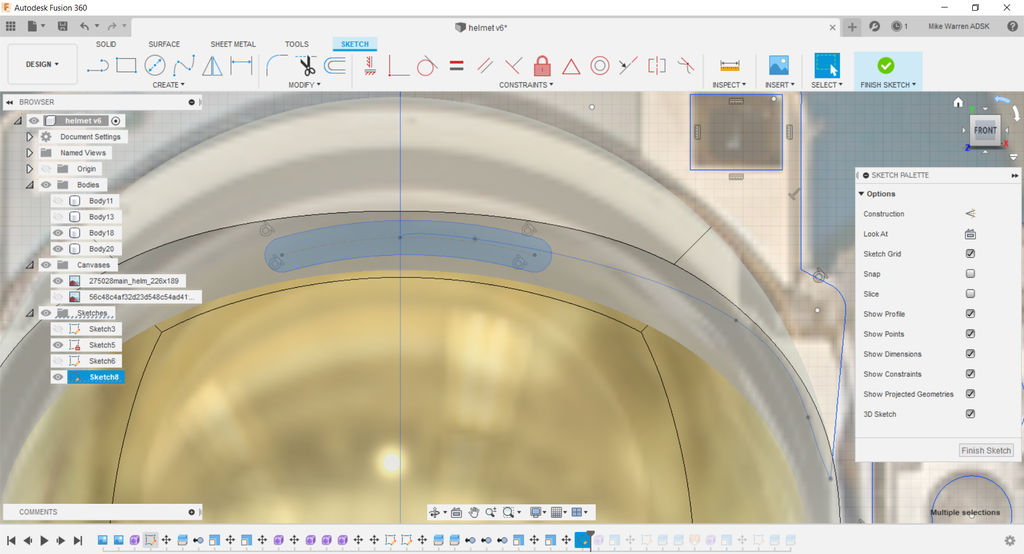Toggle 3D Sketch checkbox
The width and height of the screenshot is (1024, 554).
[x=970, y=414]
